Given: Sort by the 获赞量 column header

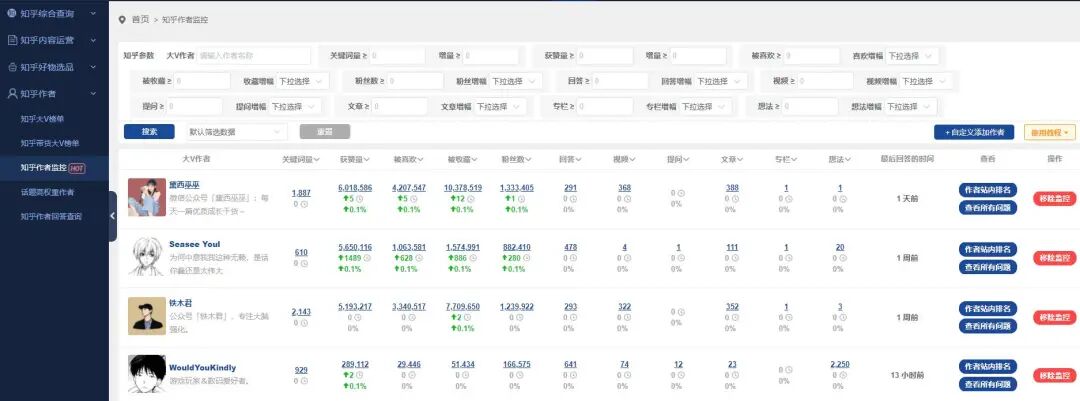Looking at the screenshot, I should (x=355, y=159).
